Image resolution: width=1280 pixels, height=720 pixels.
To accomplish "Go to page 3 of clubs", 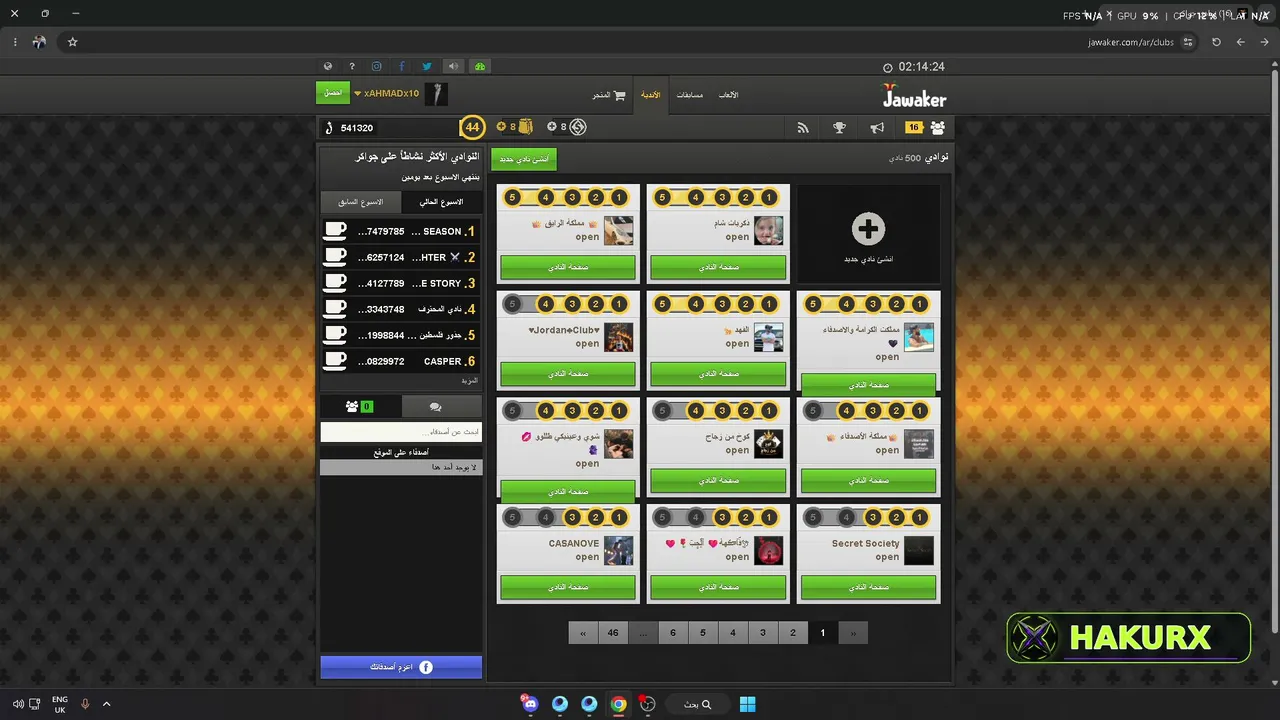I will 763,633.
